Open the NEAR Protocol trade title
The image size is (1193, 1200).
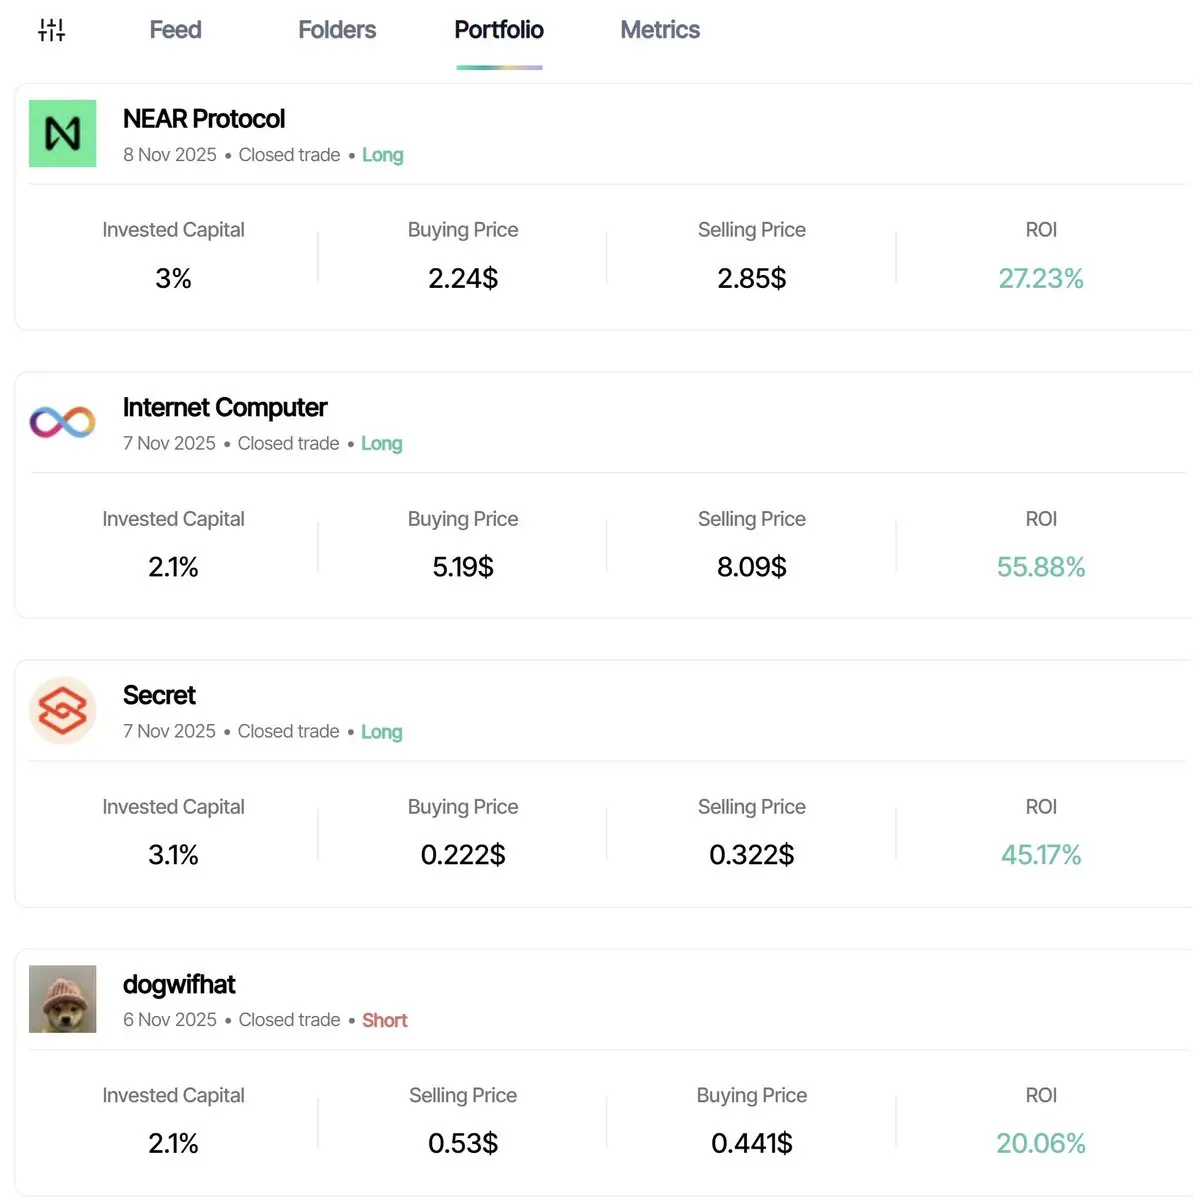pyautogui.click(x=204, y=119)
